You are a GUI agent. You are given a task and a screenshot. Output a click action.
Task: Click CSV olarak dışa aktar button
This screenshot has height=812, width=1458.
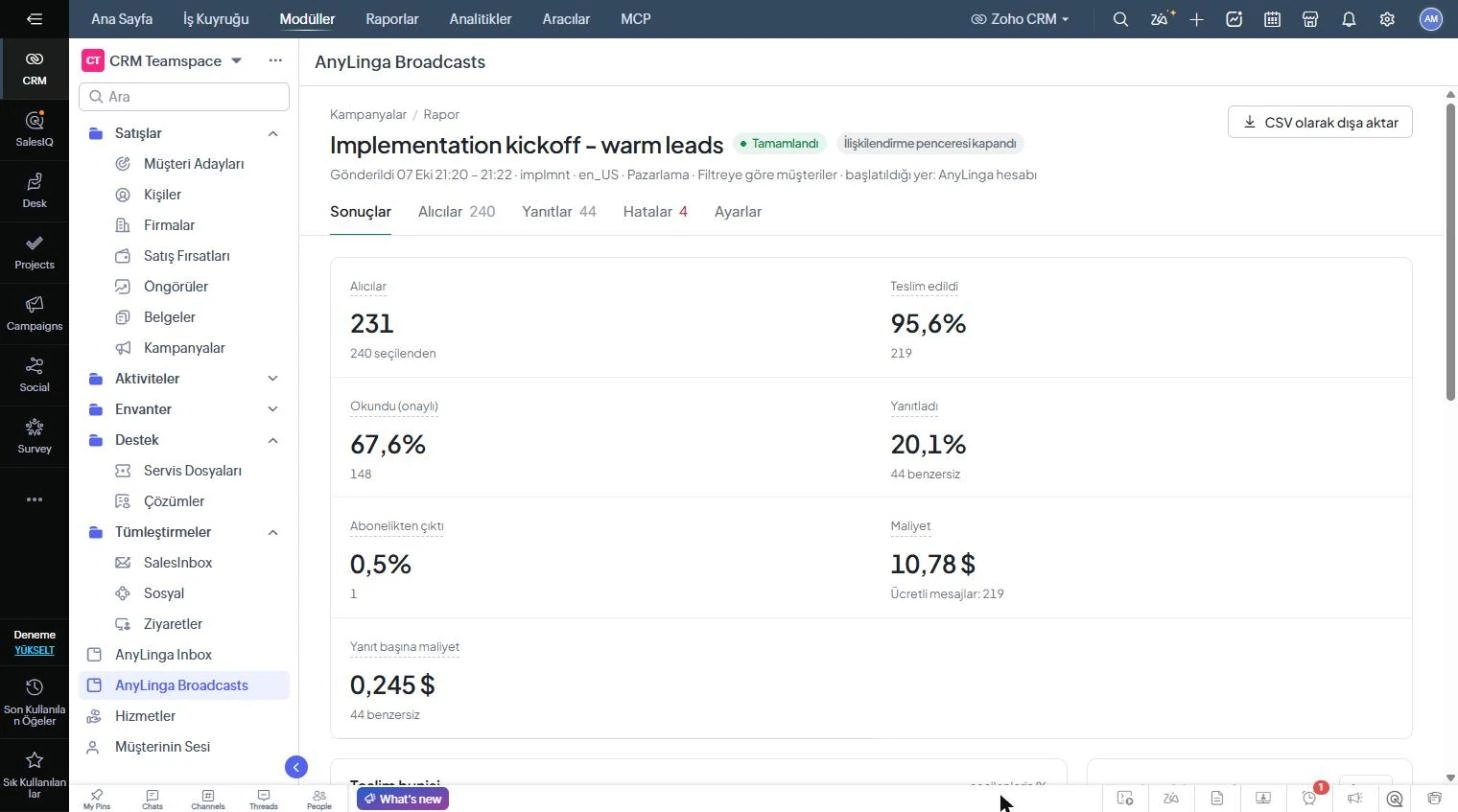click(x=1320, y=122)
